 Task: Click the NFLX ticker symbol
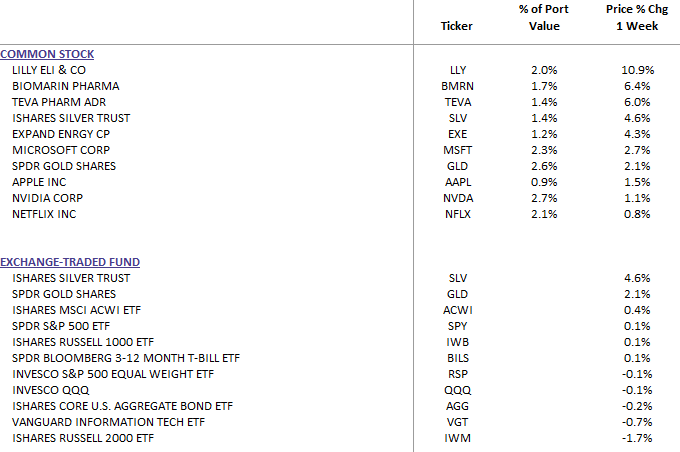(x=457, y=214)
